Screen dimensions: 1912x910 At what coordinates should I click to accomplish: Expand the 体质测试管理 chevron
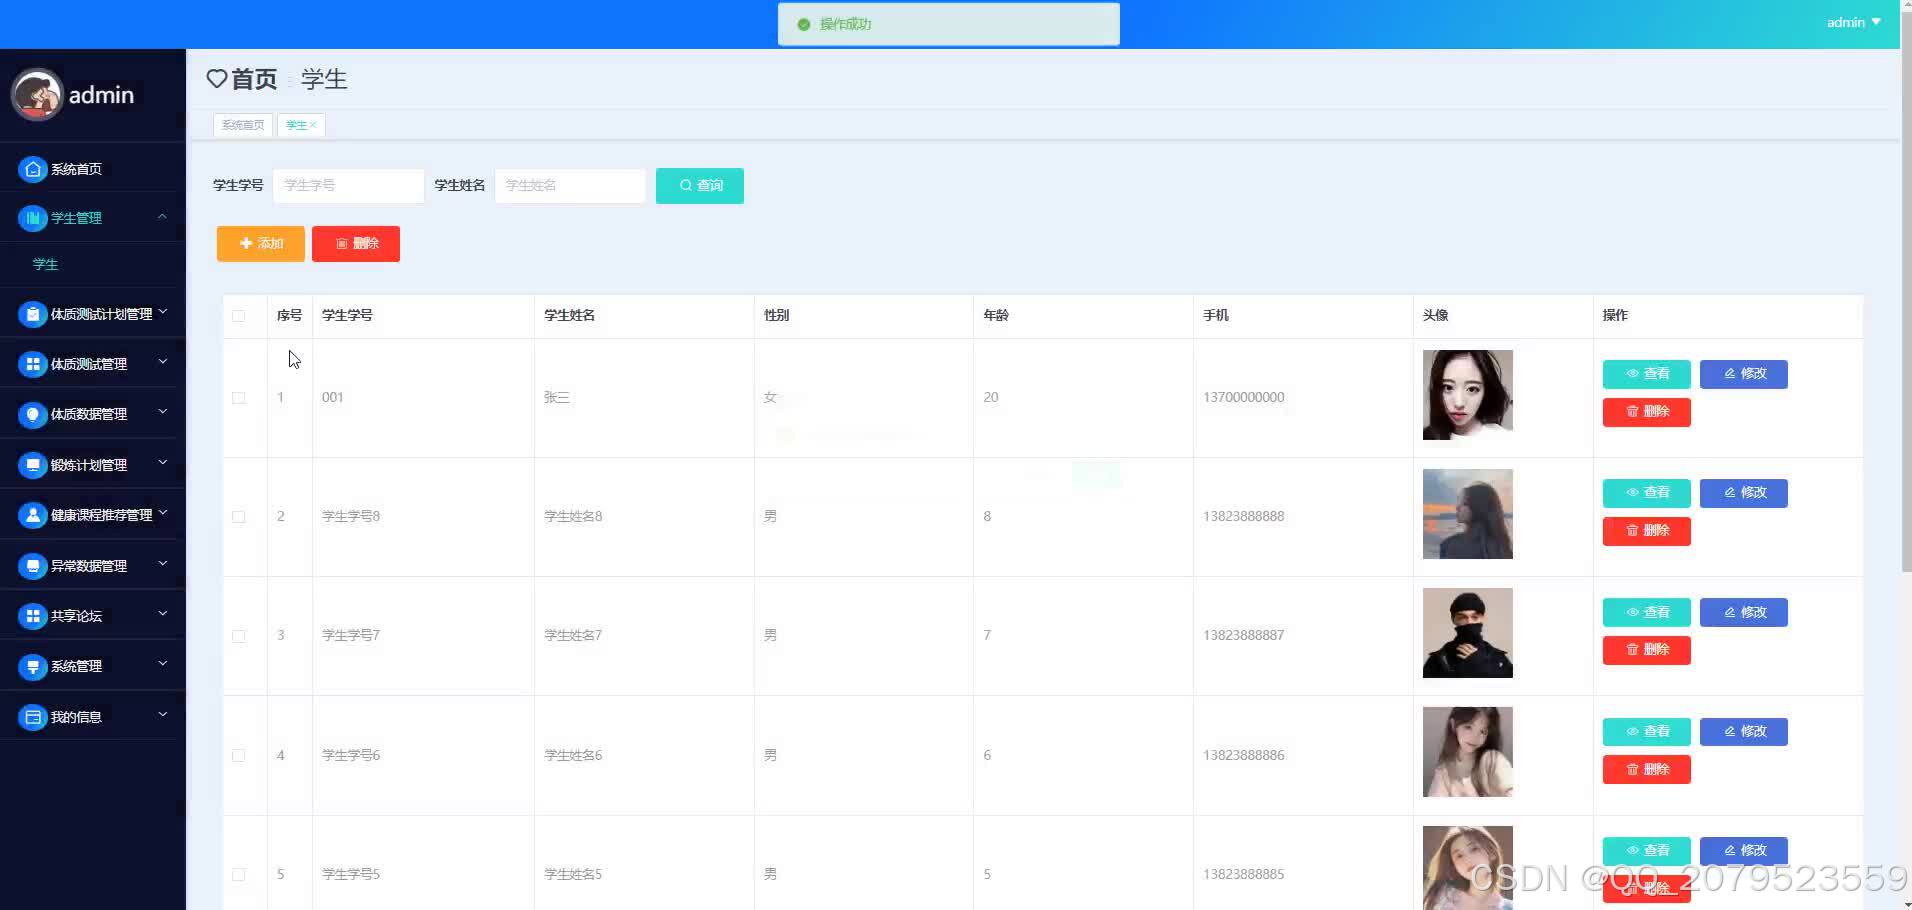[x=163, y=362]
